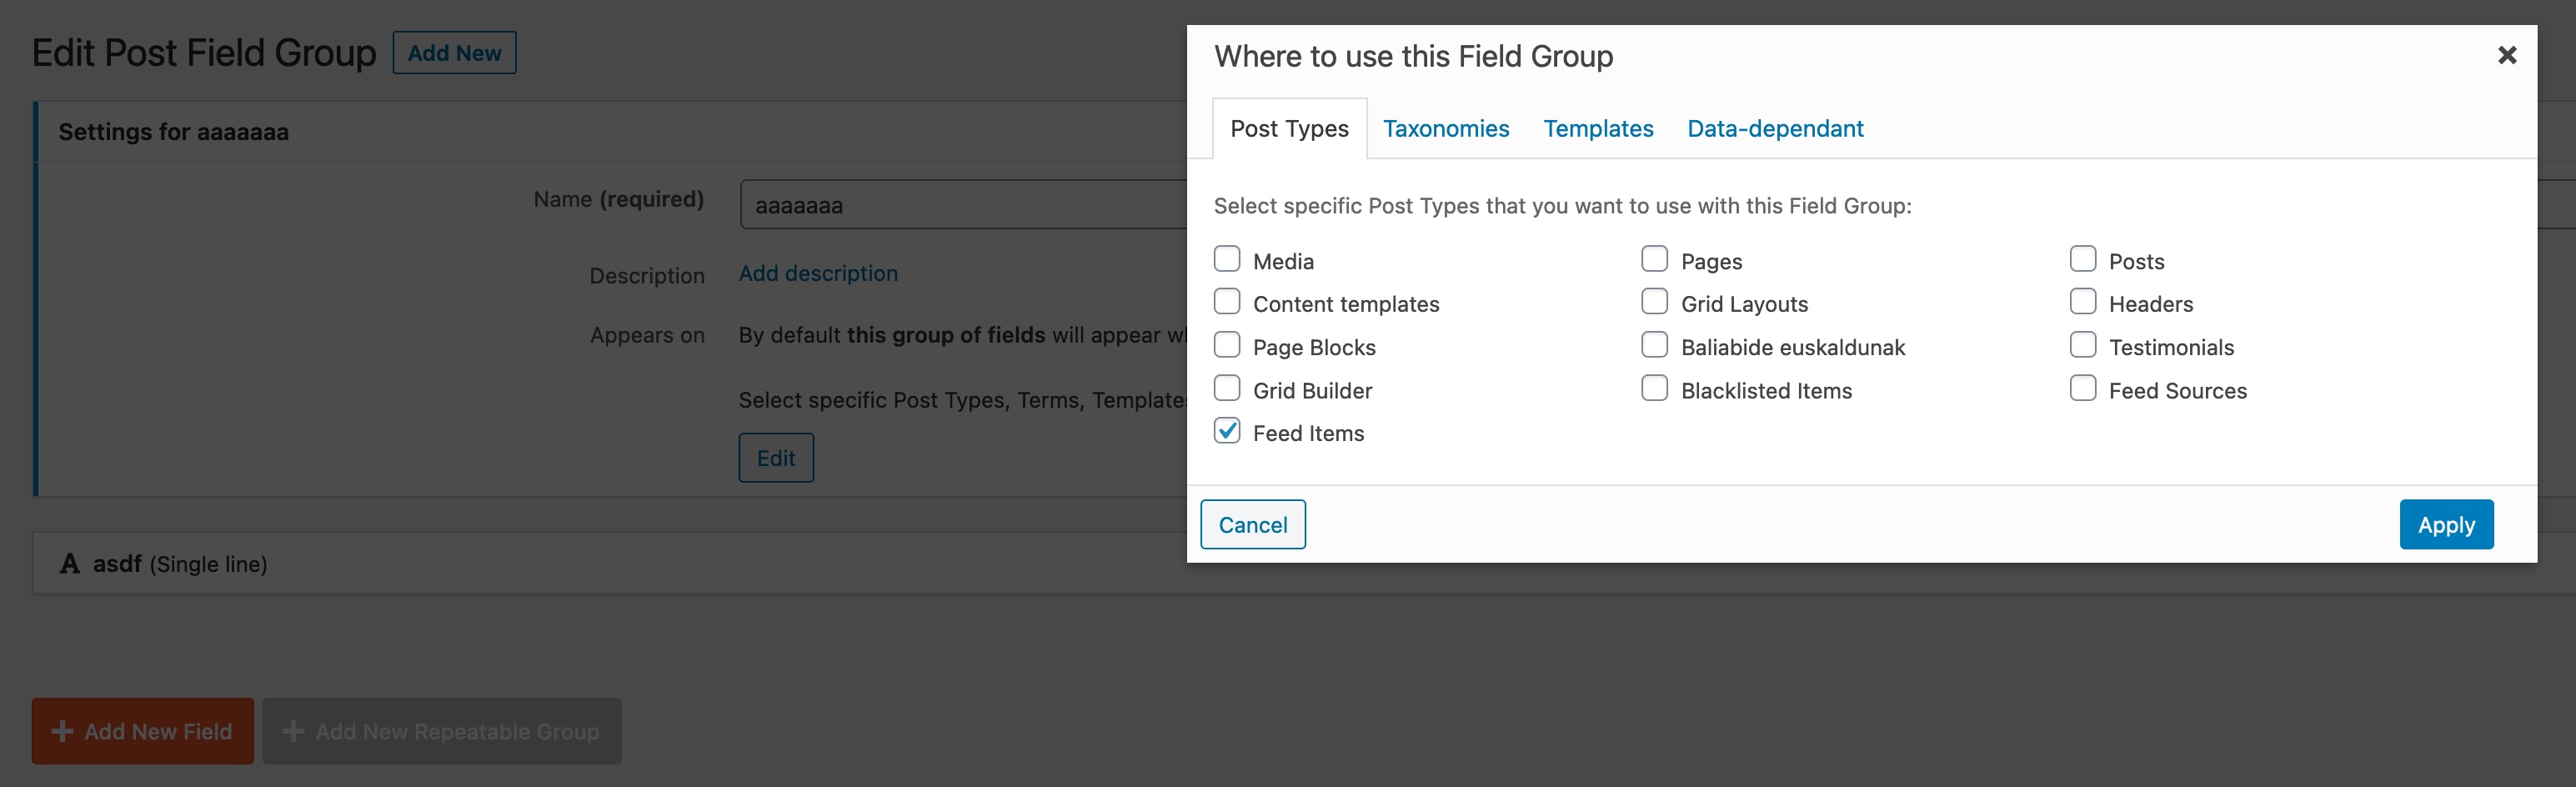Click the Name input field with aaaaaaa
This screenshot has width=2576, height=787.
click(964, 205)
